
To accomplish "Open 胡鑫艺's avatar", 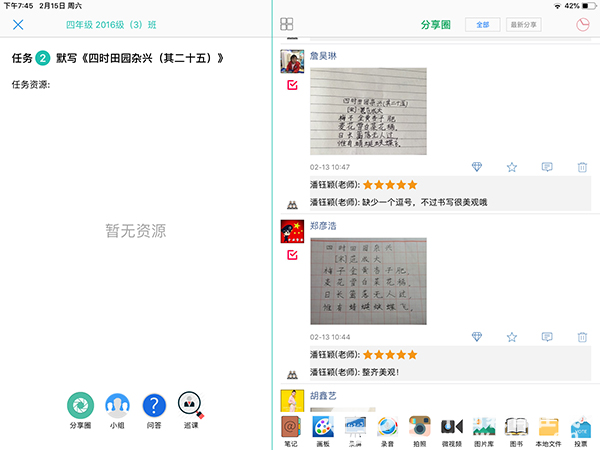I will point(292,401).
